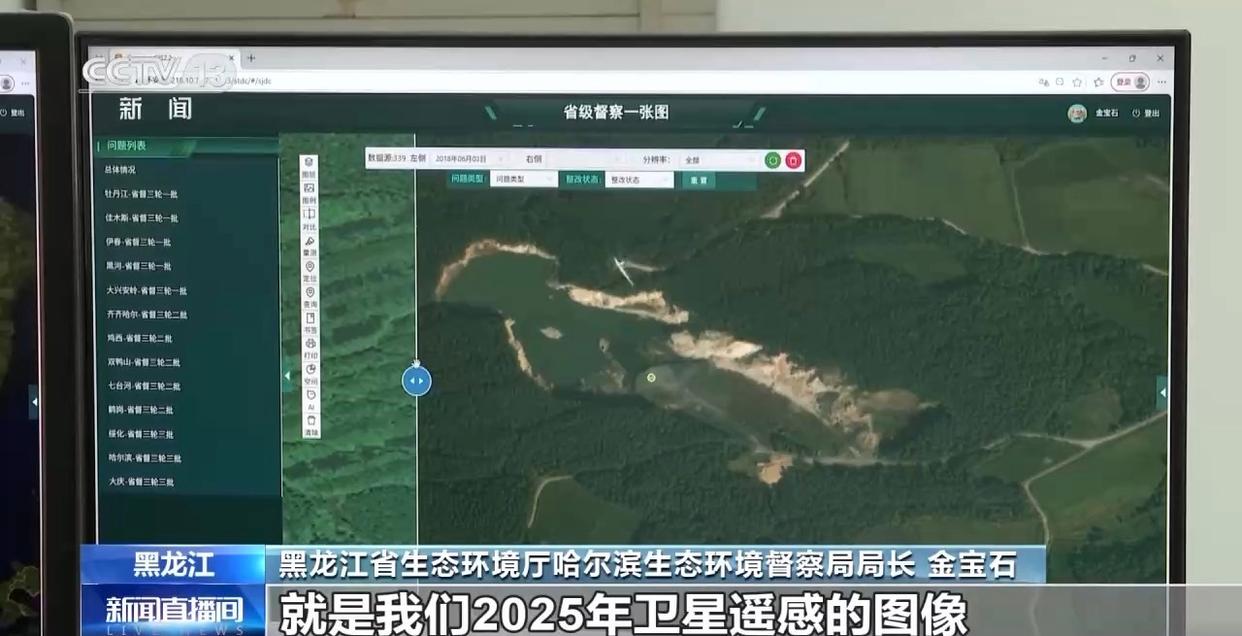The width and height of the screenshot is (1242, 636).
Task: Click the blue map swipe slider handle
Action: [x=417, y=380]
